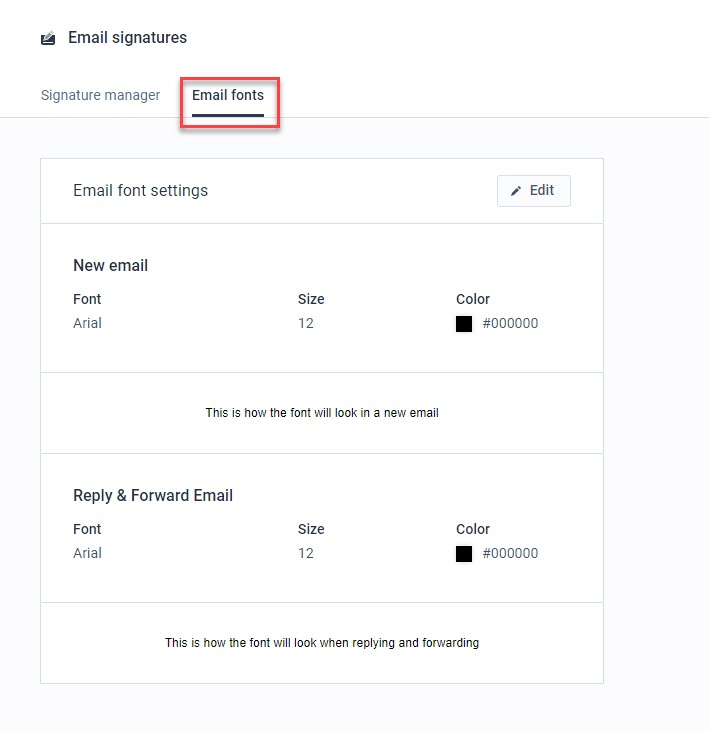Screen dimensions: 709x731
Task: Click the Color label under New email
Action: click(473, 299)
